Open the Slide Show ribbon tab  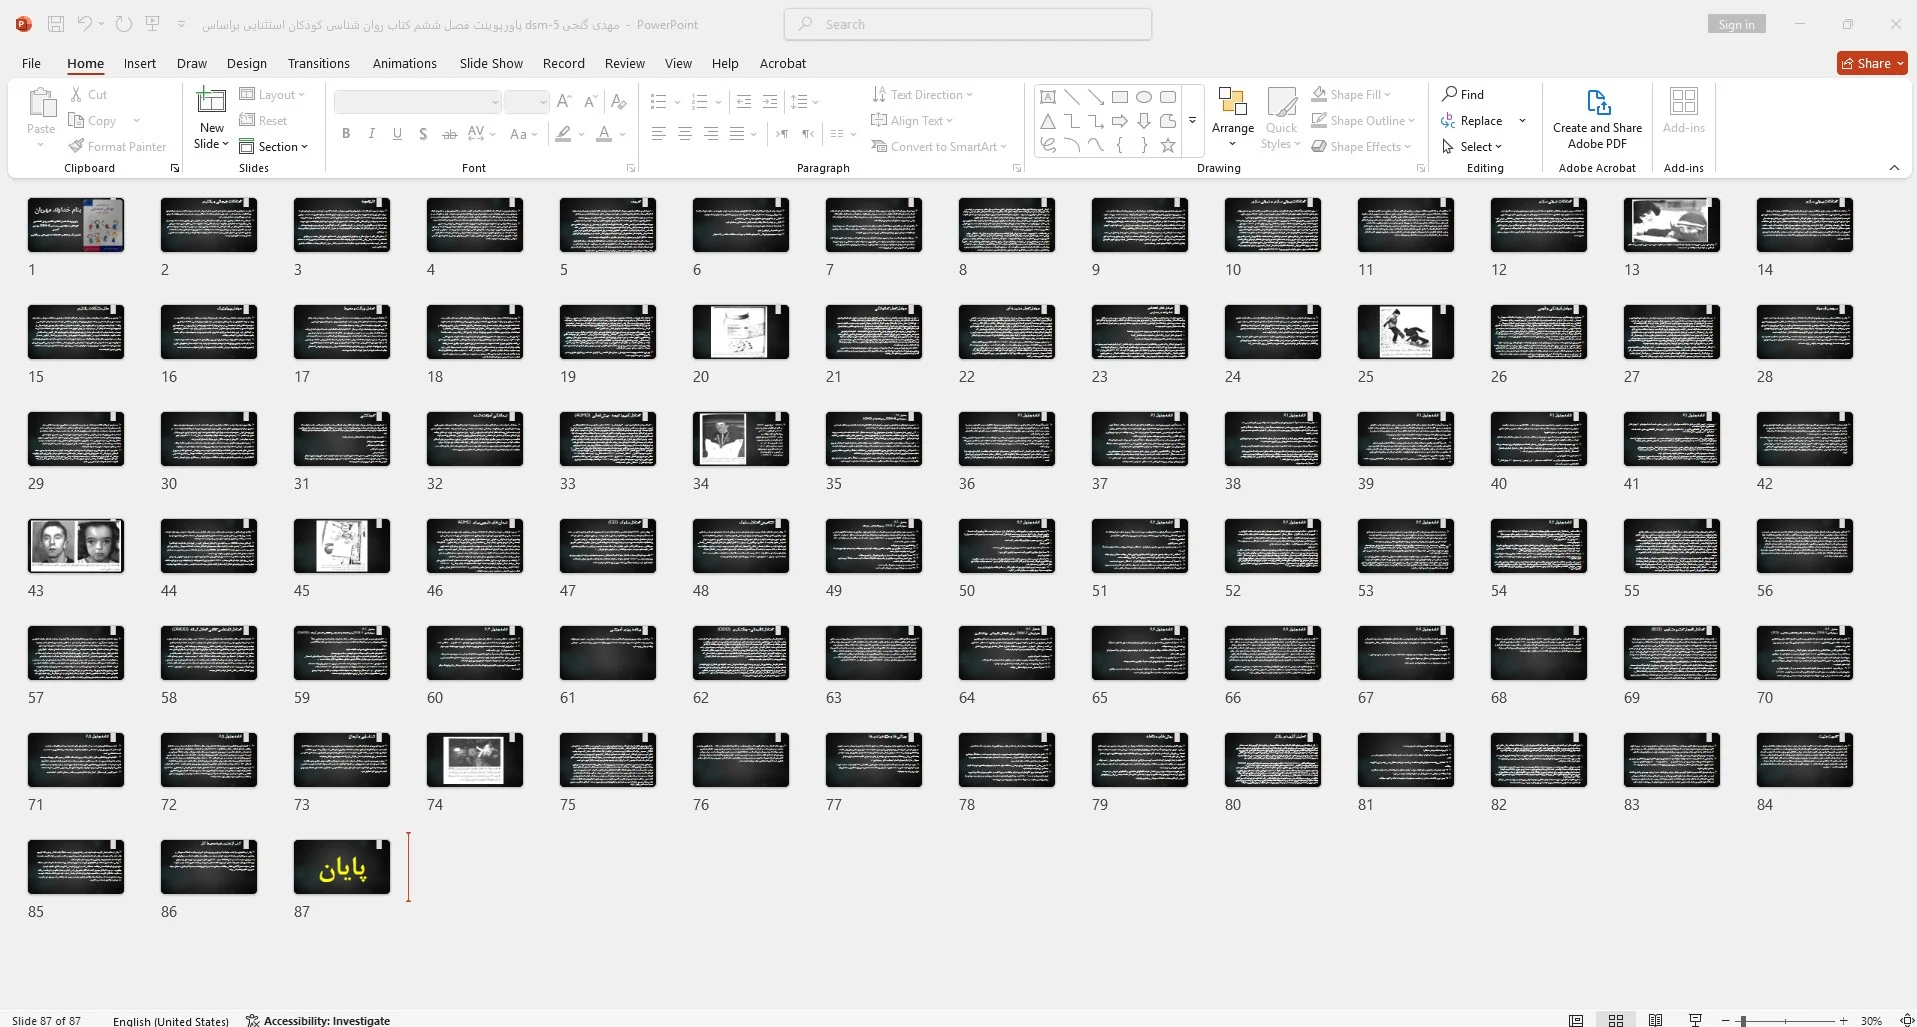pos(491,63)
